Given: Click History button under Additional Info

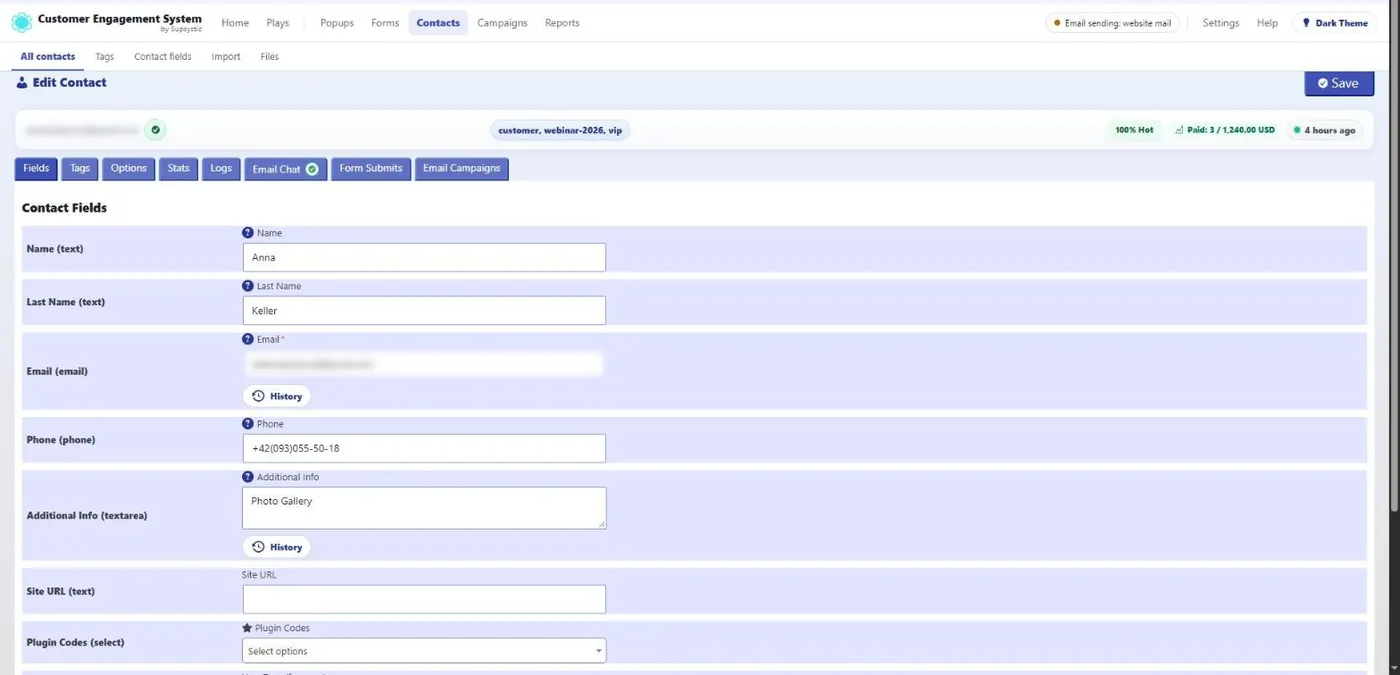Looking at the screenshot, I should (x=277, y=547).
